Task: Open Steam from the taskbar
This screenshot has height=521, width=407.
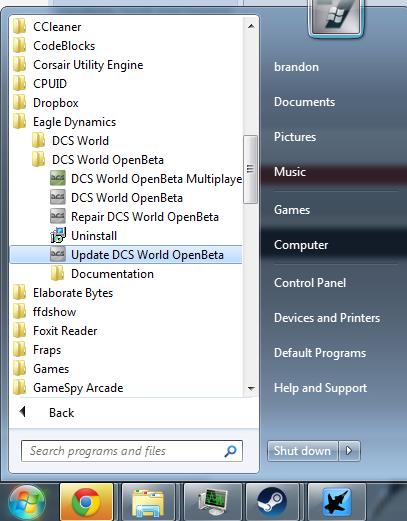Action: point(272,502)
